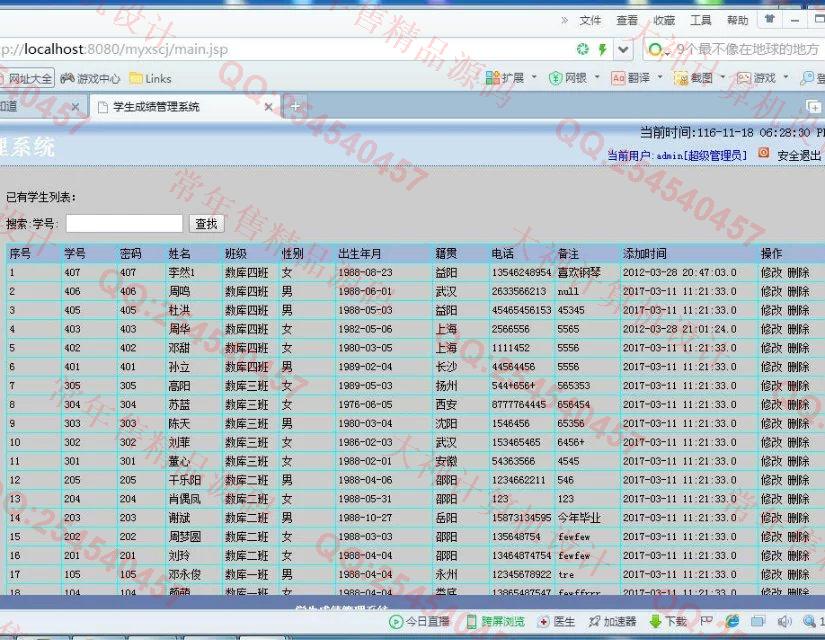The image size is (825, 640).
Task: Click 修改 for student 苏蓝
Action: (x=771, y=405)
